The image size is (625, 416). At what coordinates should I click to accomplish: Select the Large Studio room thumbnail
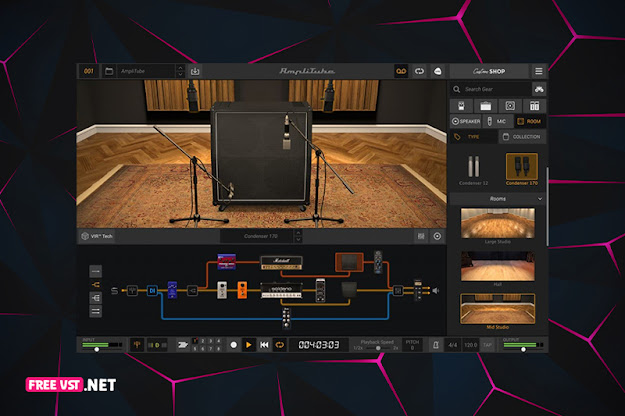(498, 223)
